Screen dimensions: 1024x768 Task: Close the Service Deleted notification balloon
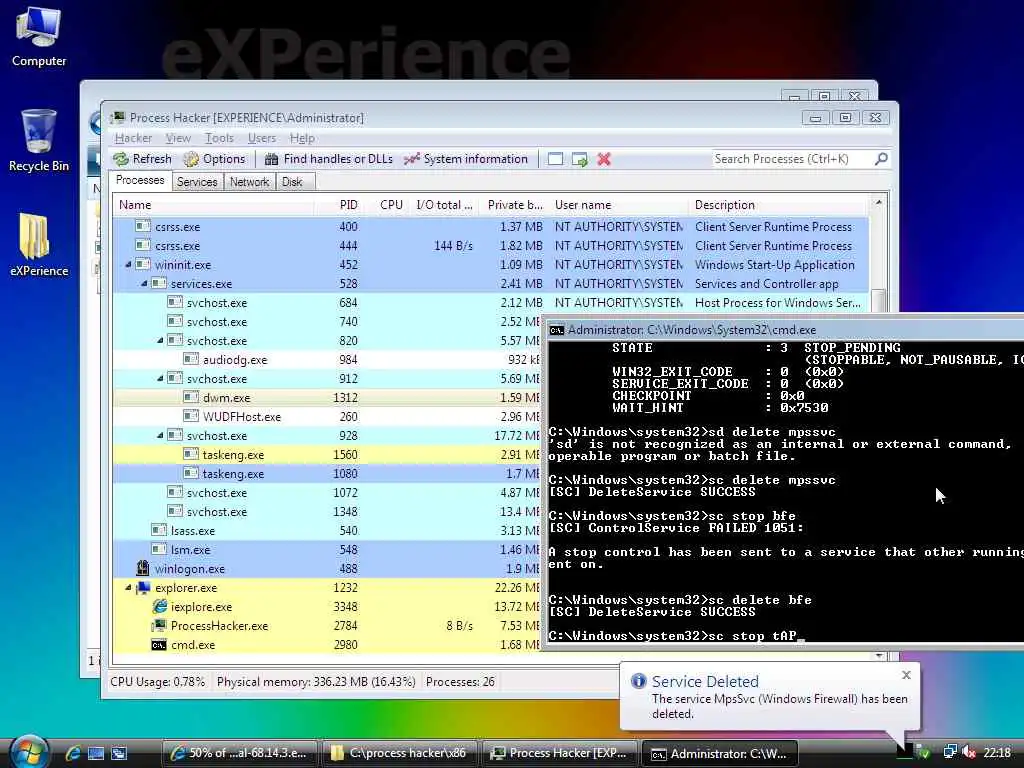click(x=906, y=675)
